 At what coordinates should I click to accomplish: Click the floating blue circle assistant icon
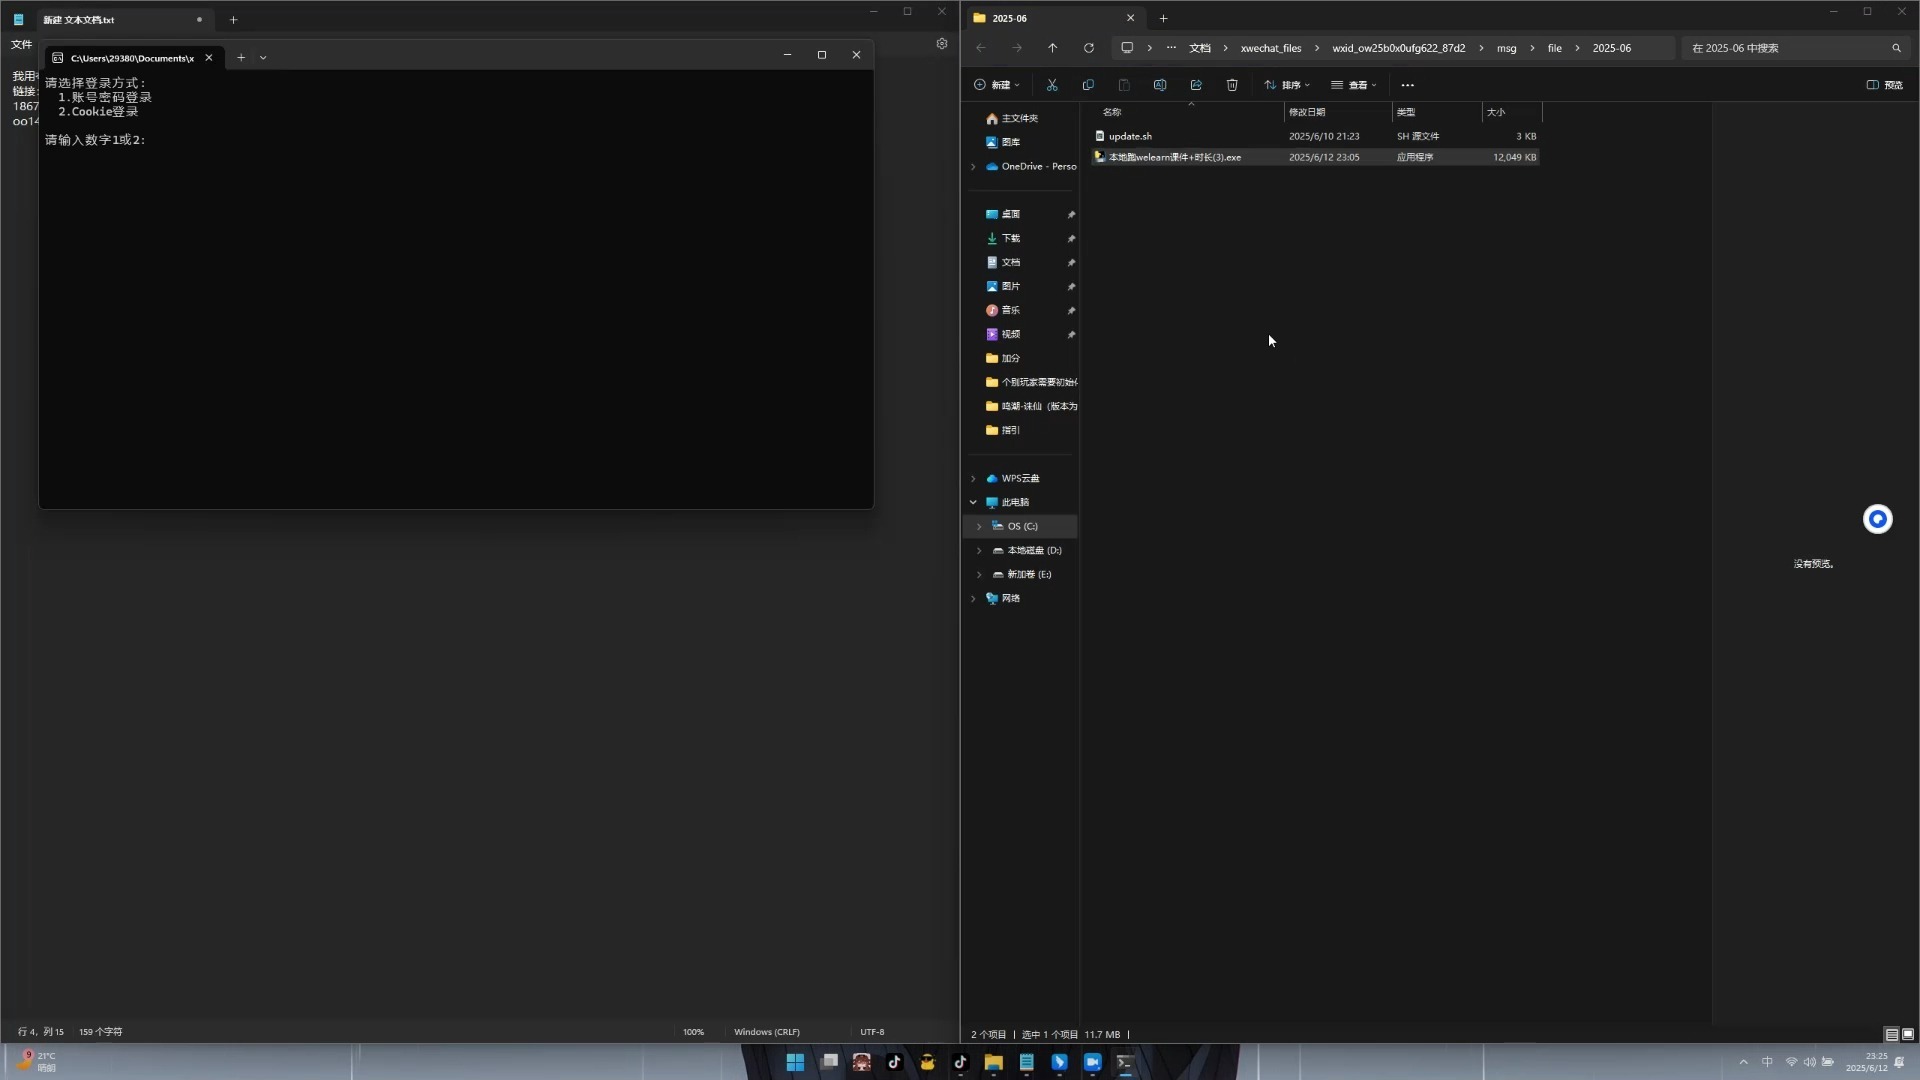coord(1877,519)
